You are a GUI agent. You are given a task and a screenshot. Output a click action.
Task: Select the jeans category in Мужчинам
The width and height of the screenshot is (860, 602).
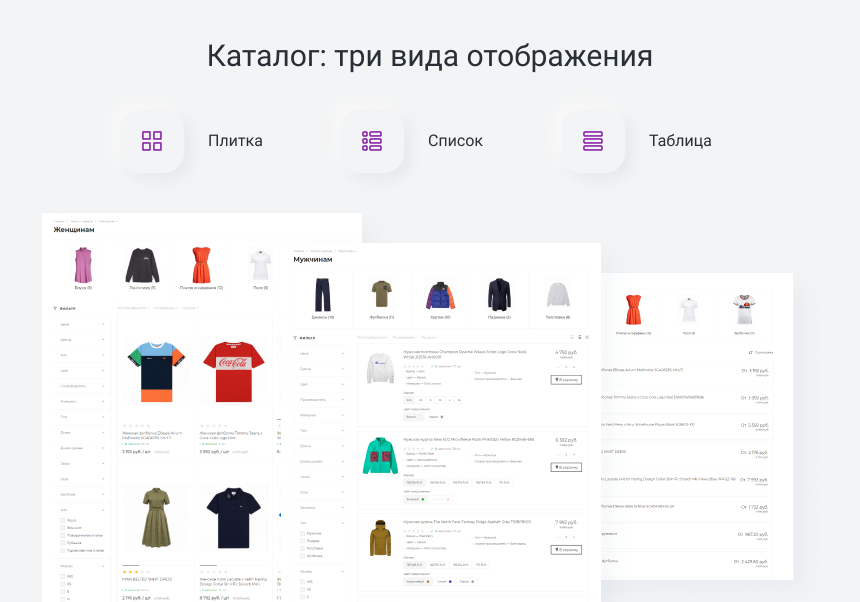[321, 294]
